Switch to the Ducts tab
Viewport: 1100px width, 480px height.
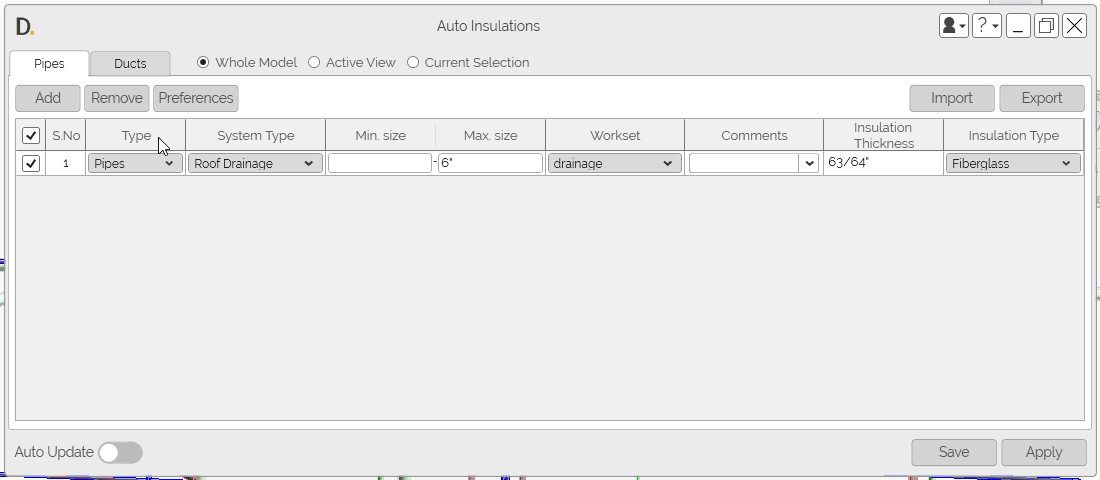click(x=130, y=63)
